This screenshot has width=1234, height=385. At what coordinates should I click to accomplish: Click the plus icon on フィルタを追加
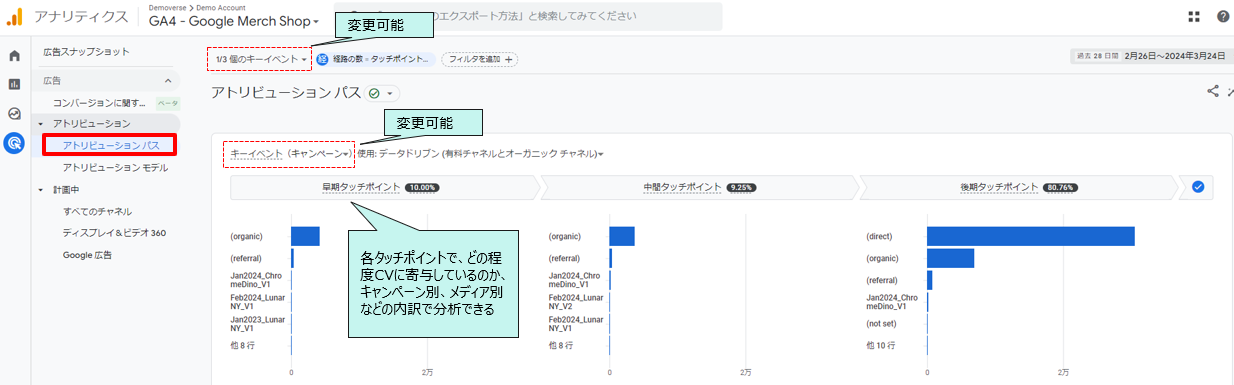510,60
